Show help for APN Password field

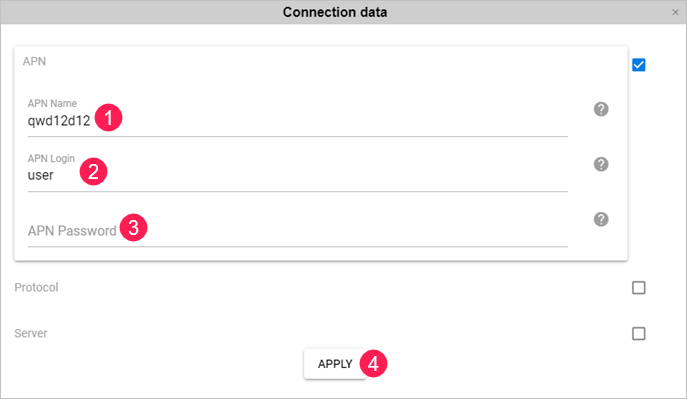point(601,219)
